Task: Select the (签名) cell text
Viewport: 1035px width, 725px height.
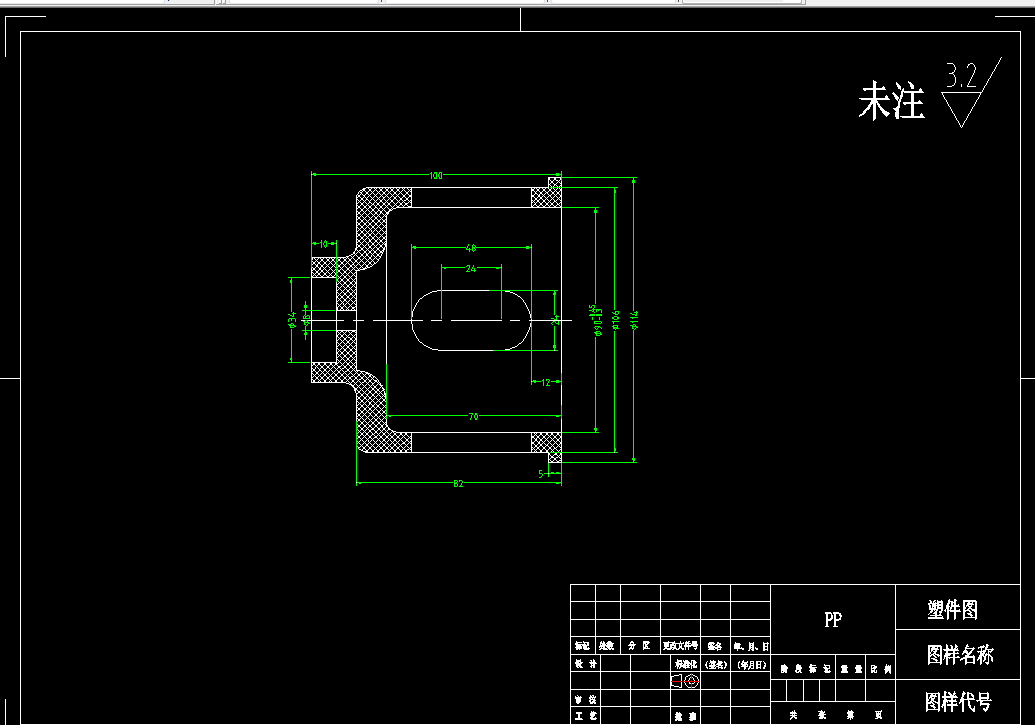Action: 716,665
